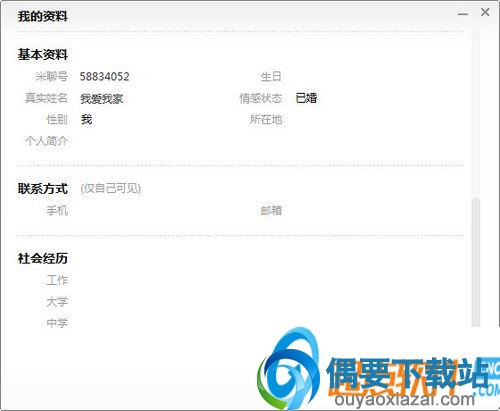Click the 基本资料 section heading

(43, 54)
